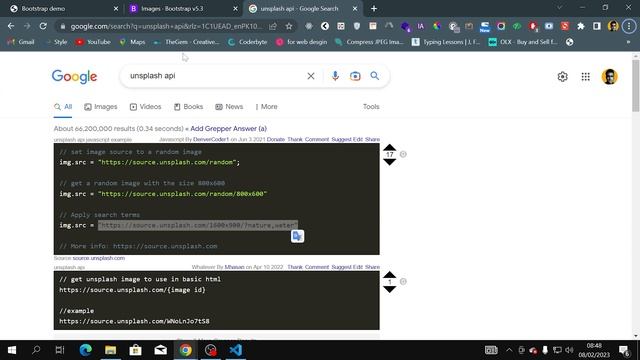Select the Videos search filter

[146, 107]
